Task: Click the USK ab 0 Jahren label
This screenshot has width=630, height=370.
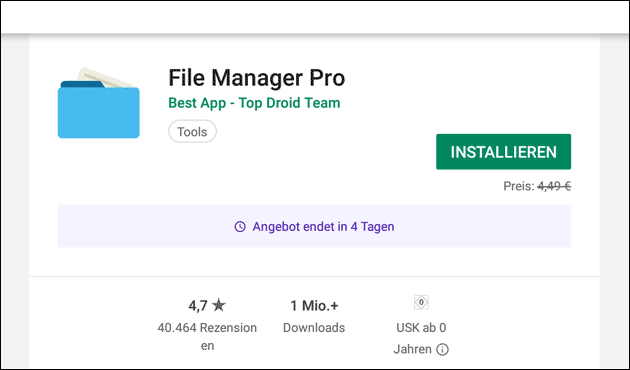Action: 420,338
